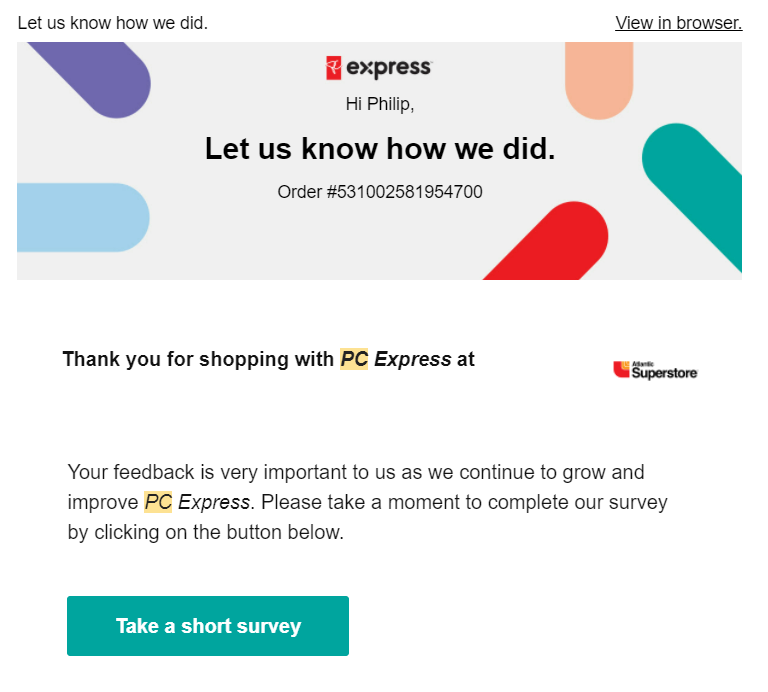Click the by clicking on the button below line

[205, 532]
